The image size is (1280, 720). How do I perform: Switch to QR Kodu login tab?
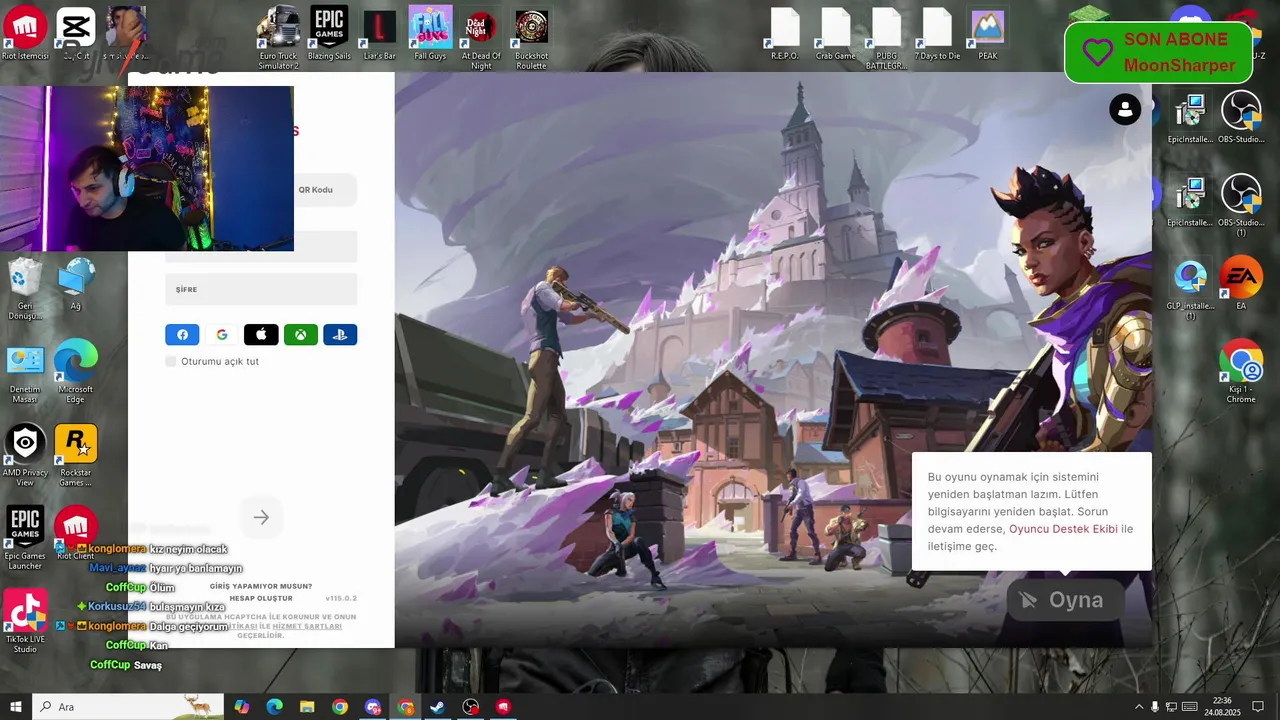[x=315, y=190]
